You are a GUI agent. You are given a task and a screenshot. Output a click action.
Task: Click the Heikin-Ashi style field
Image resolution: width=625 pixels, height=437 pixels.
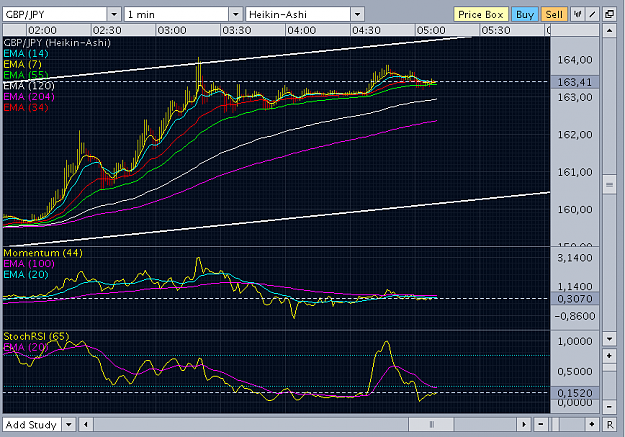[x=298, y=15]
